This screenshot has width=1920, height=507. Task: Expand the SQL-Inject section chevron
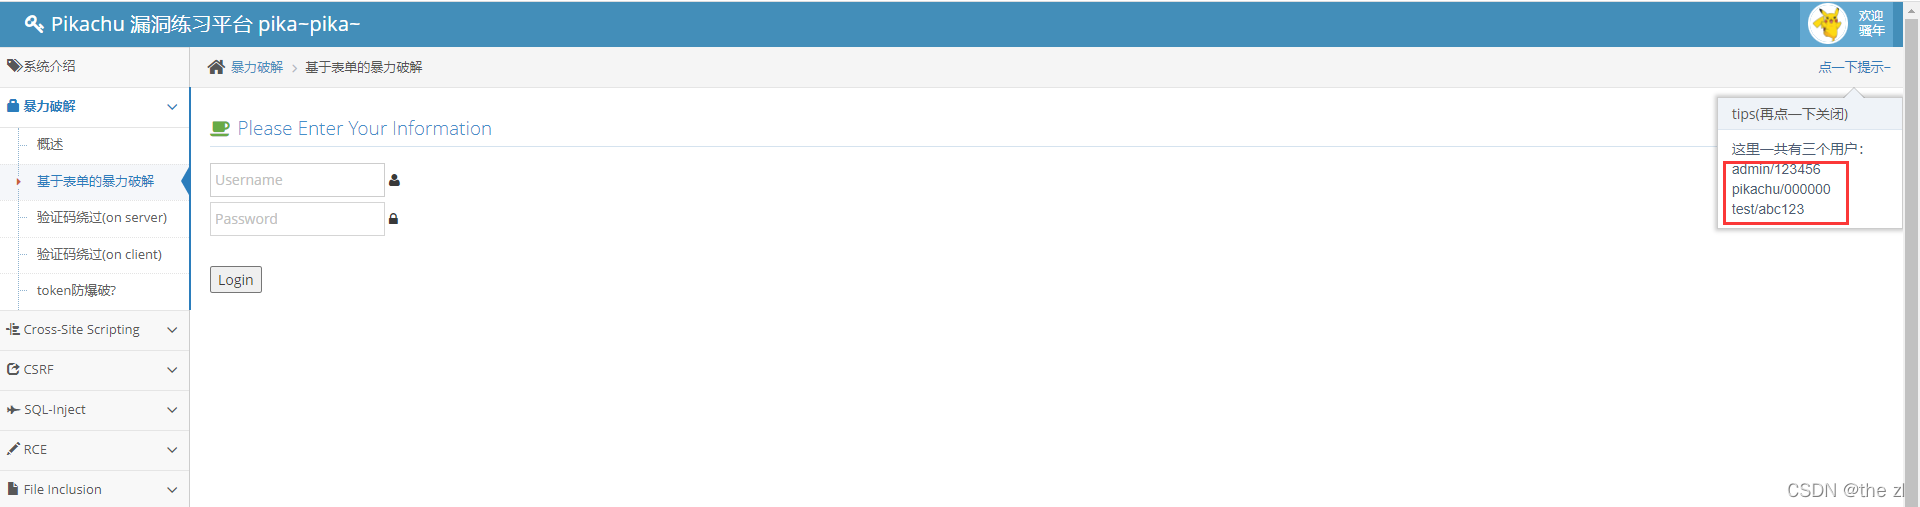tap(172, 410)
